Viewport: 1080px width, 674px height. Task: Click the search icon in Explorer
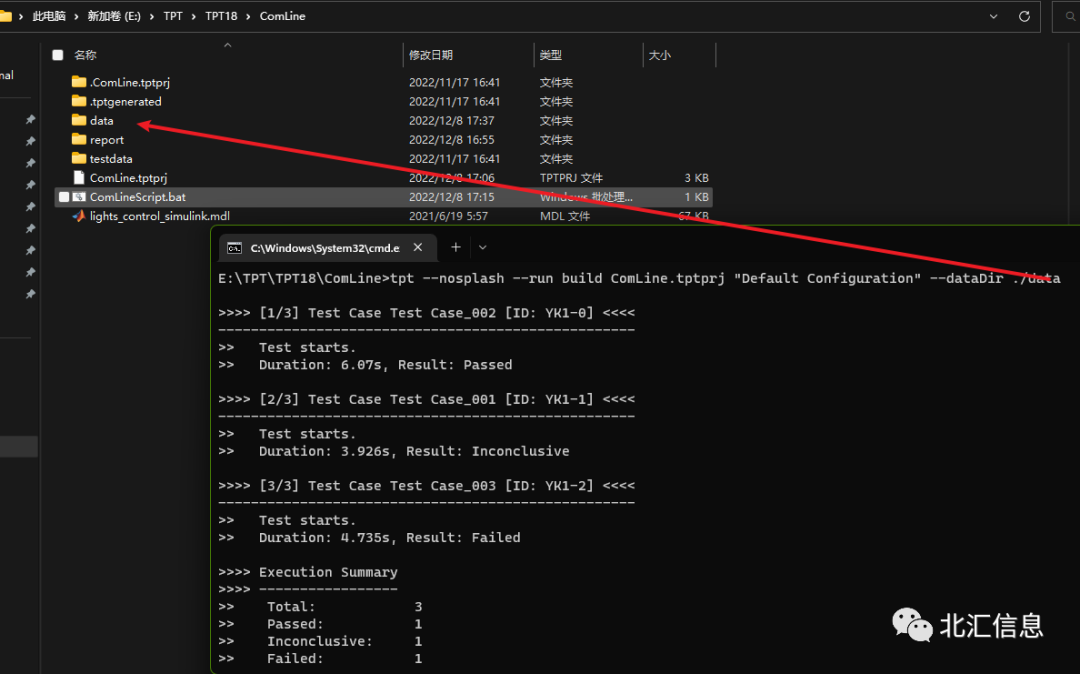tap(1071, 16)
